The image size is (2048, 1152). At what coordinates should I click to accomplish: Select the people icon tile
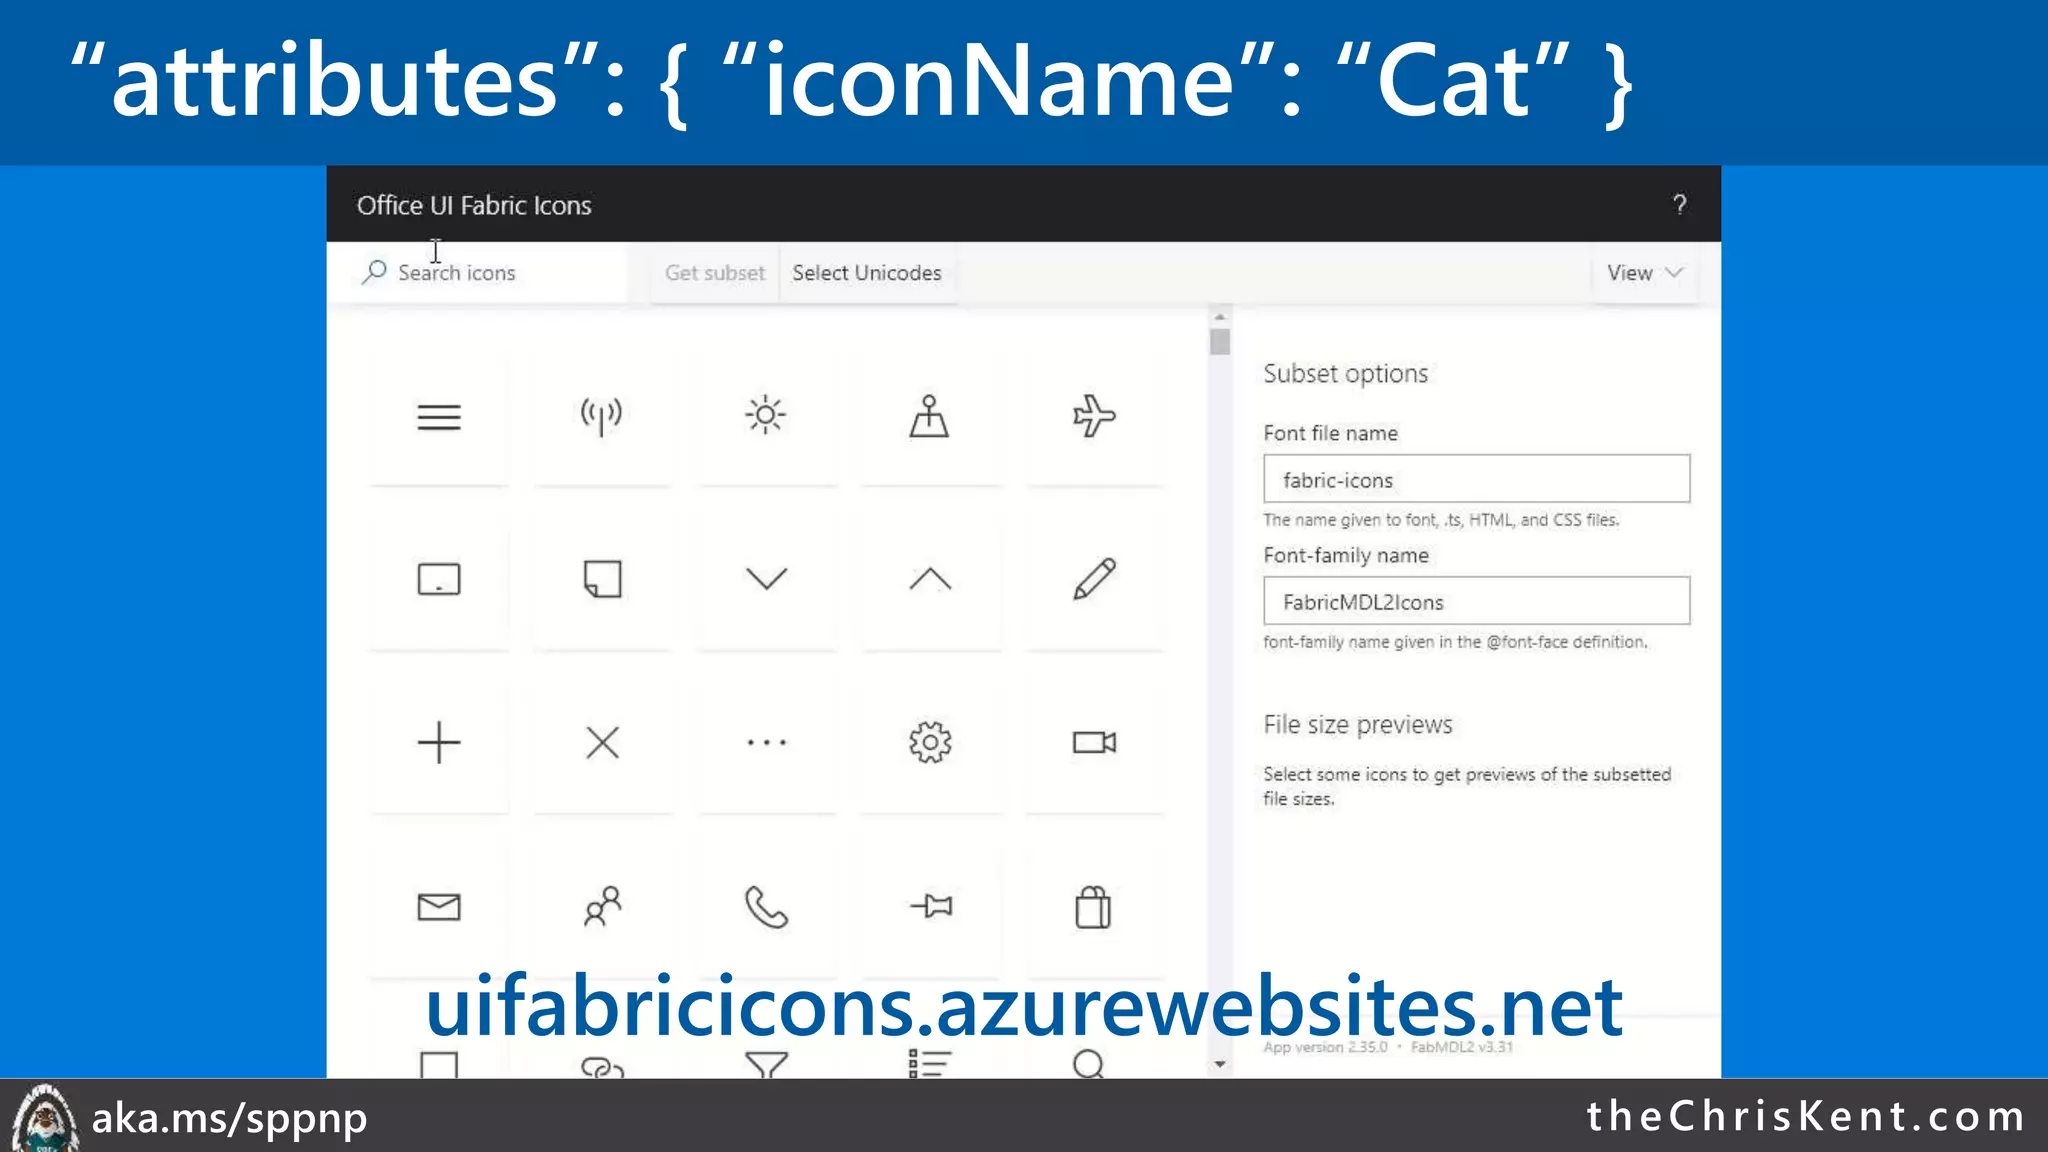[602, 907]
